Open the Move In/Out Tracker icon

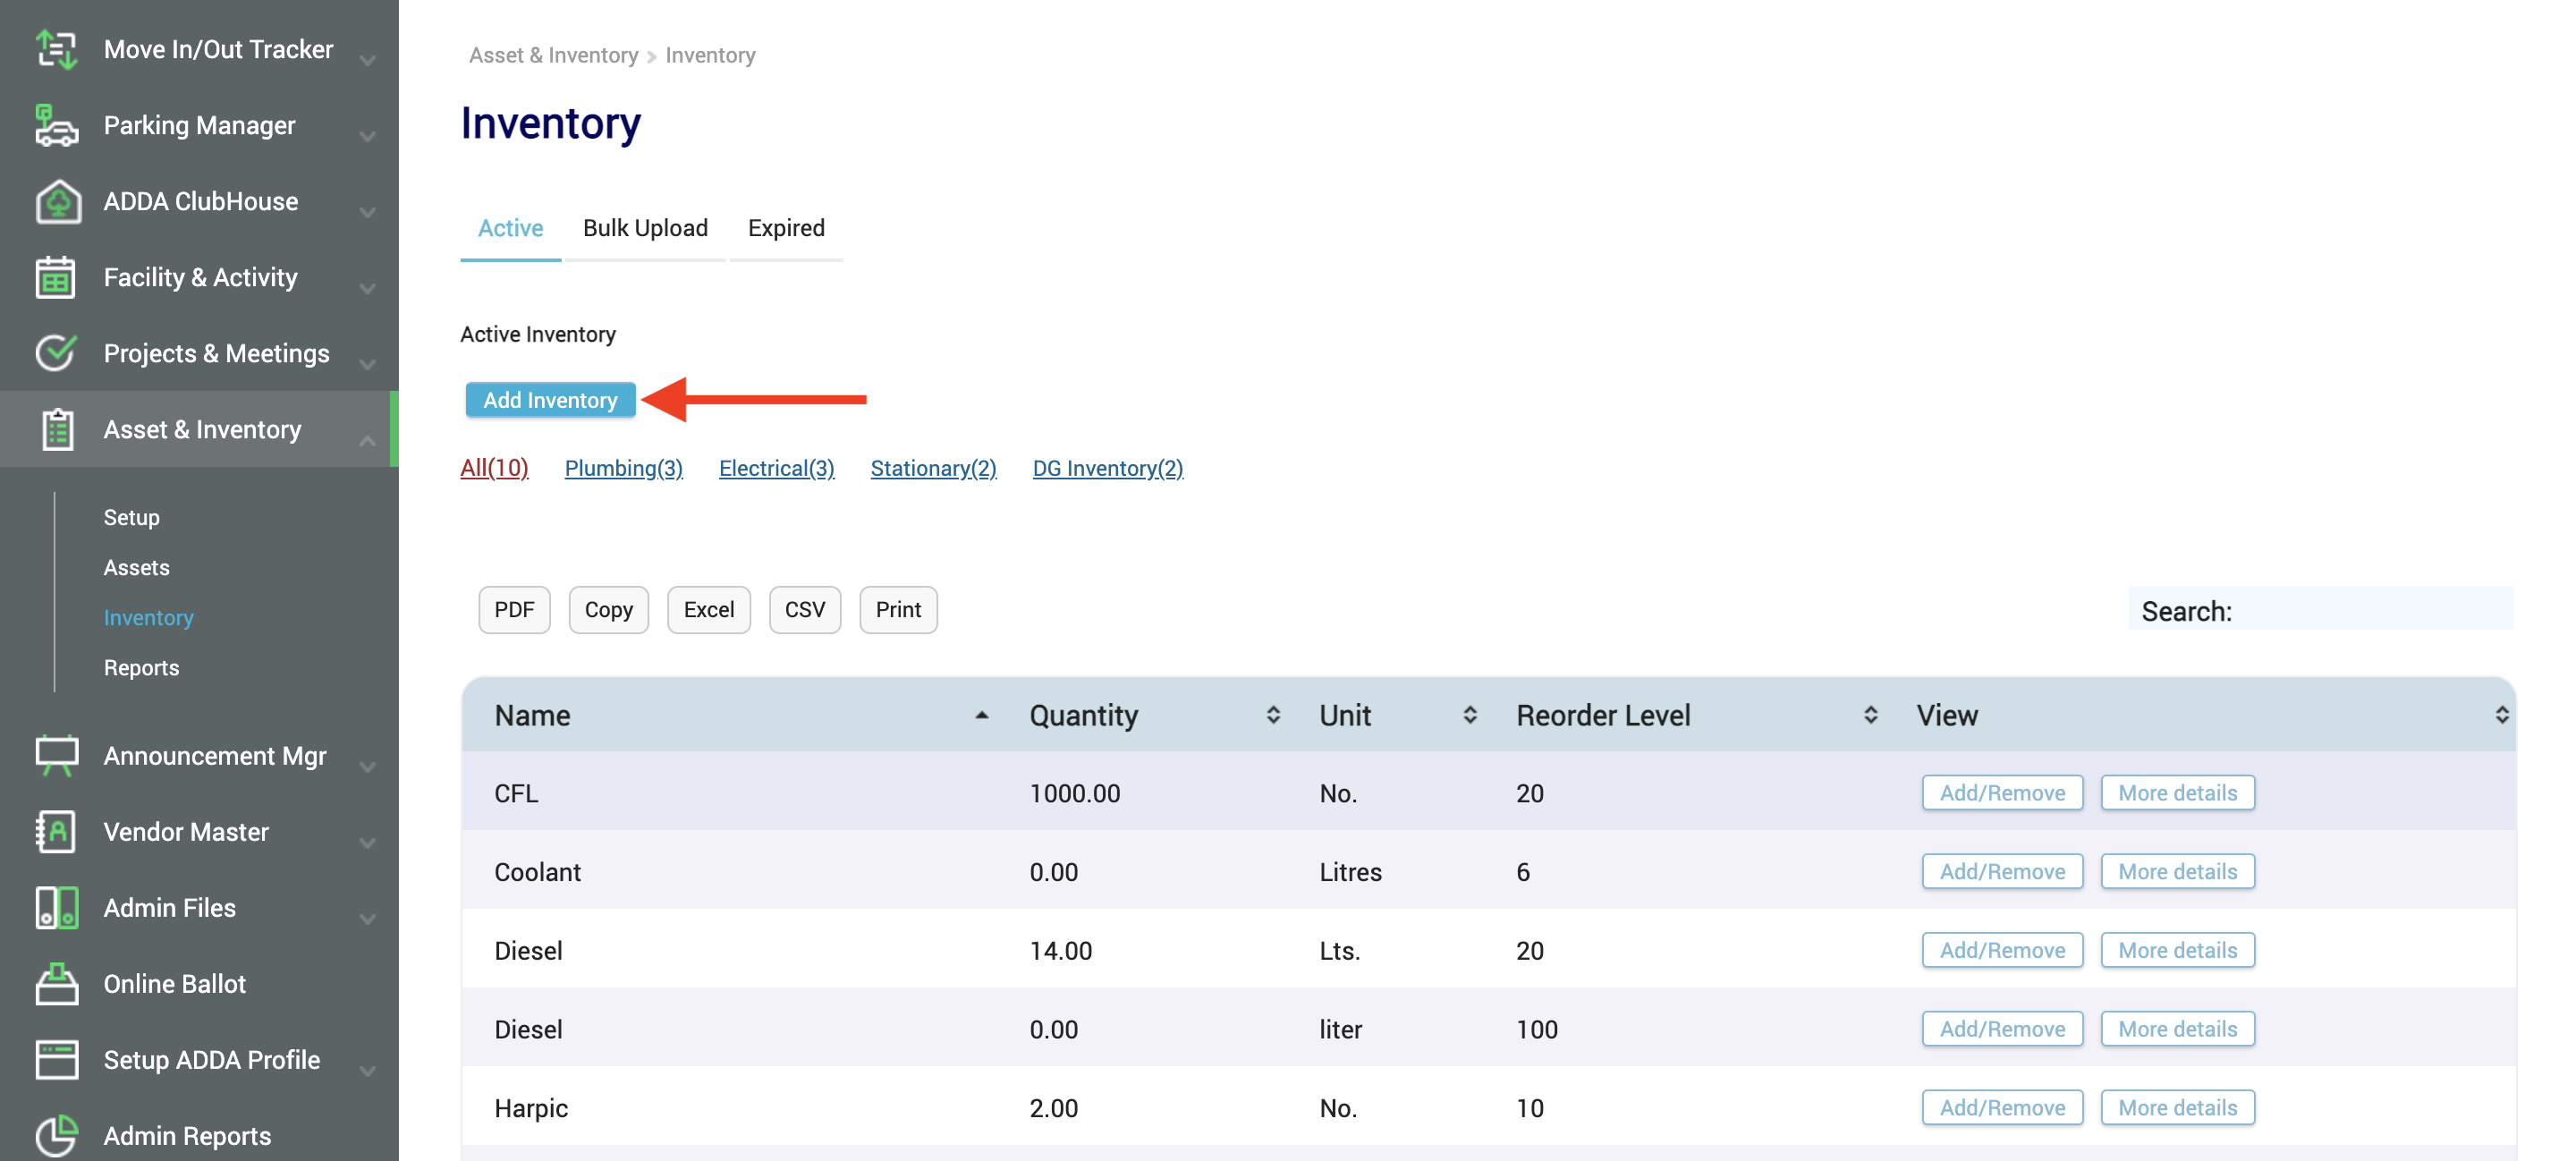click(x=57, y=48)
